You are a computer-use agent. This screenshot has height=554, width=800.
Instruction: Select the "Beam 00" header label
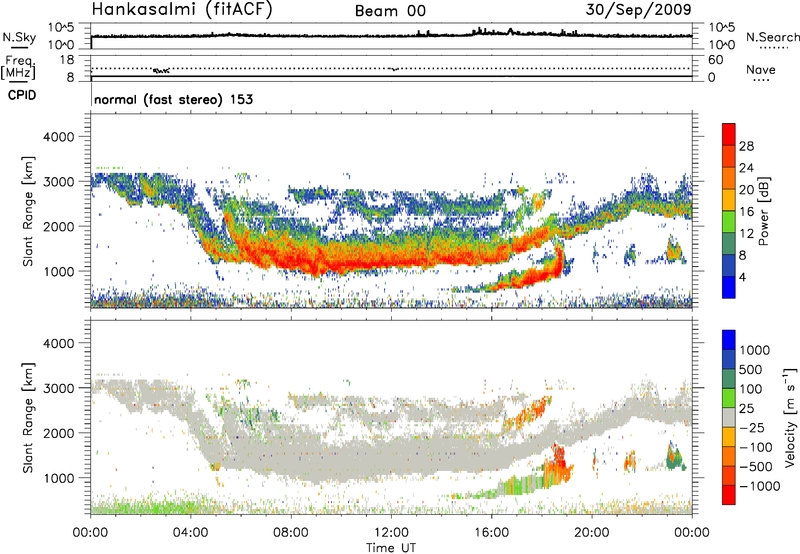[x=390, y=11]
